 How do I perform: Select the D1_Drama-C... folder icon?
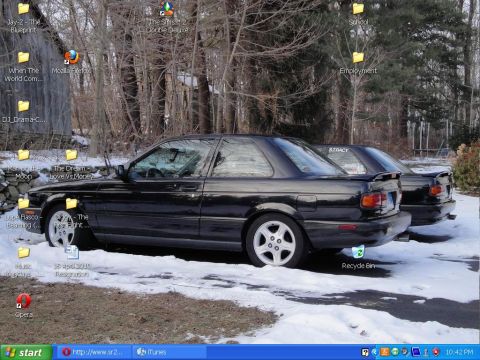tap(23, 106)
